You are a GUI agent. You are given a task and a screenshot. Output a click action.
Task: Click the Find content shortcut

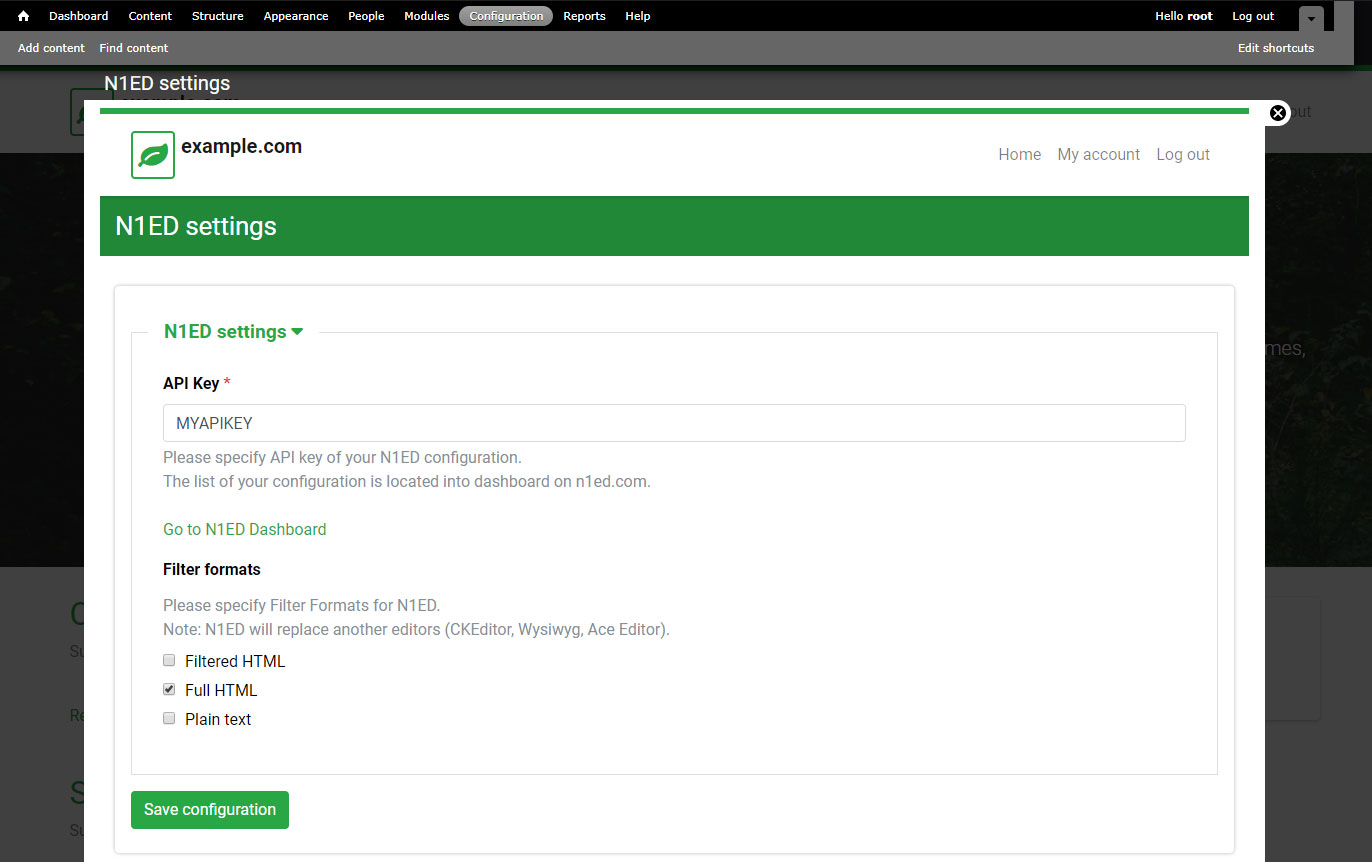coord(134,48)
